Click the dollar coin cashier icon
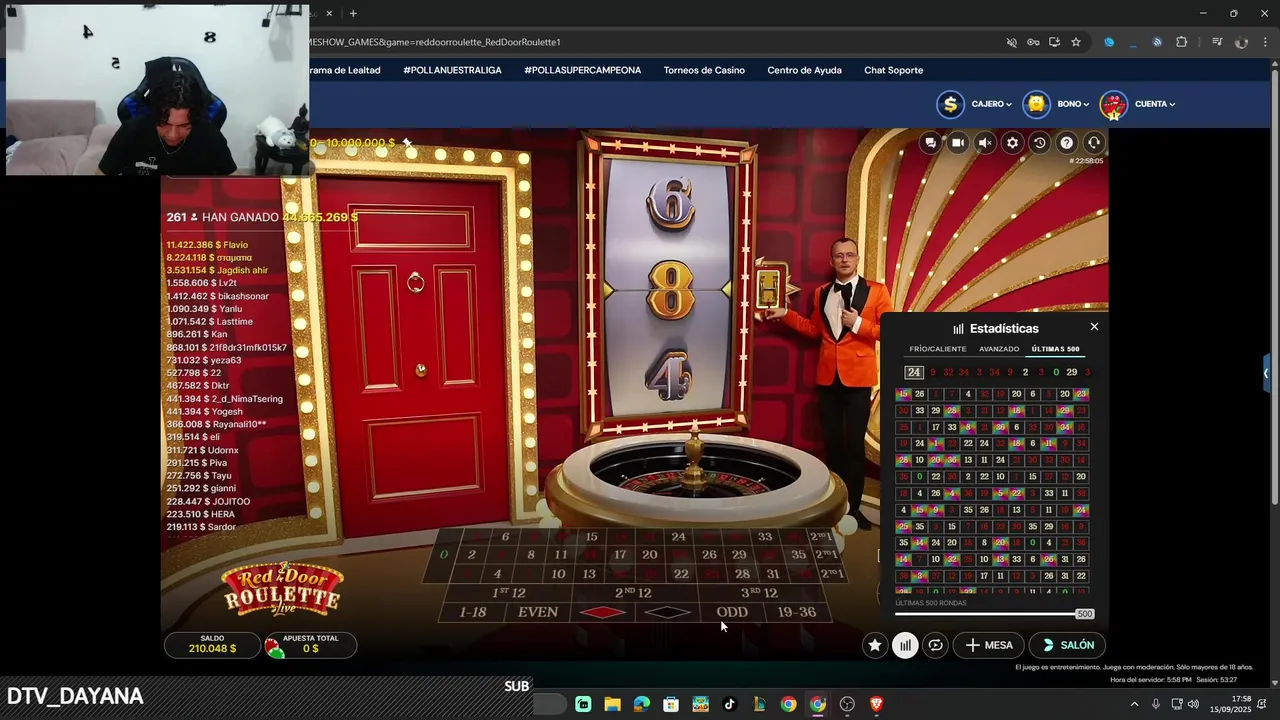Screen dimensions: 1280x720 pos(950,104)
